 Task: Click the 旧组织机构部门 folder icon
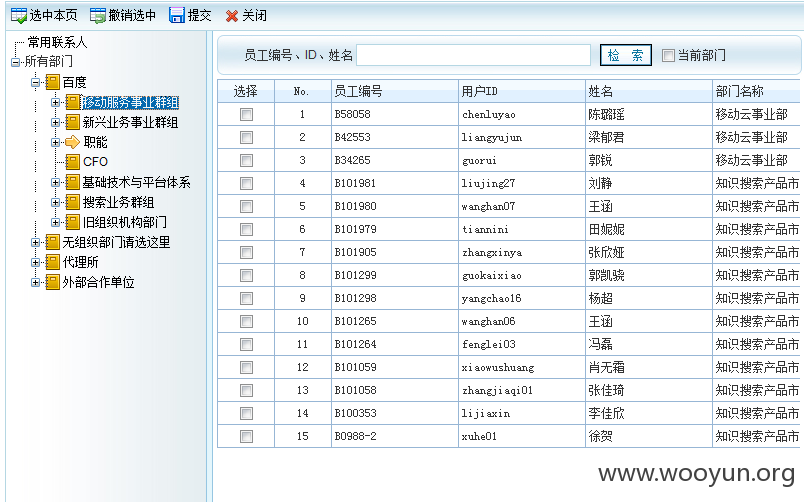(x=73, y=222)
